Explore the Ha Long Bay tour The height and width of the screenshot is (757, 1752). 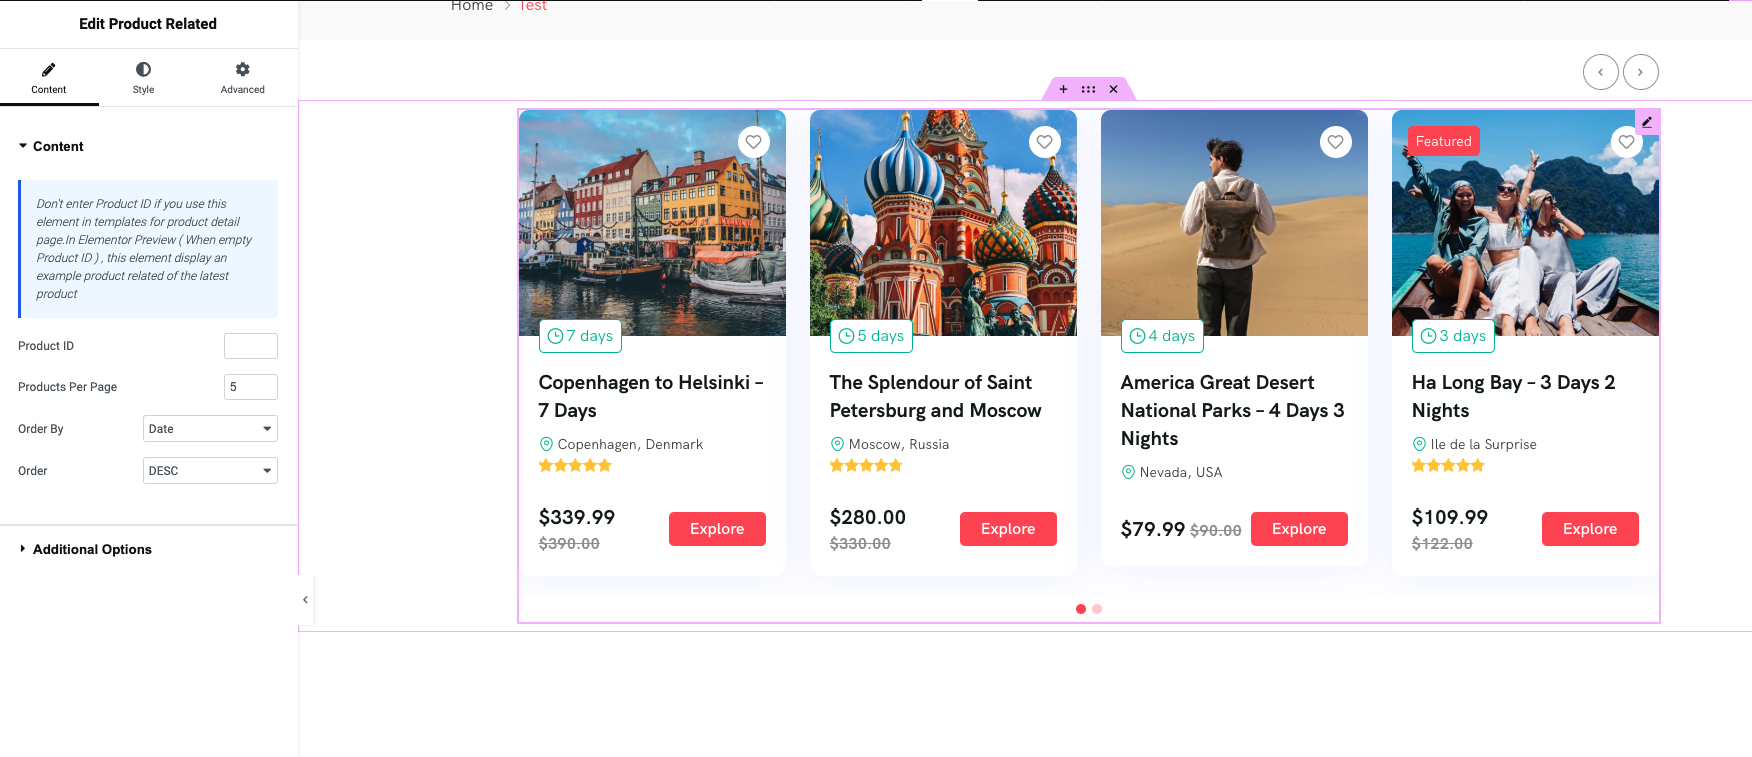(x=1590, y=529)
